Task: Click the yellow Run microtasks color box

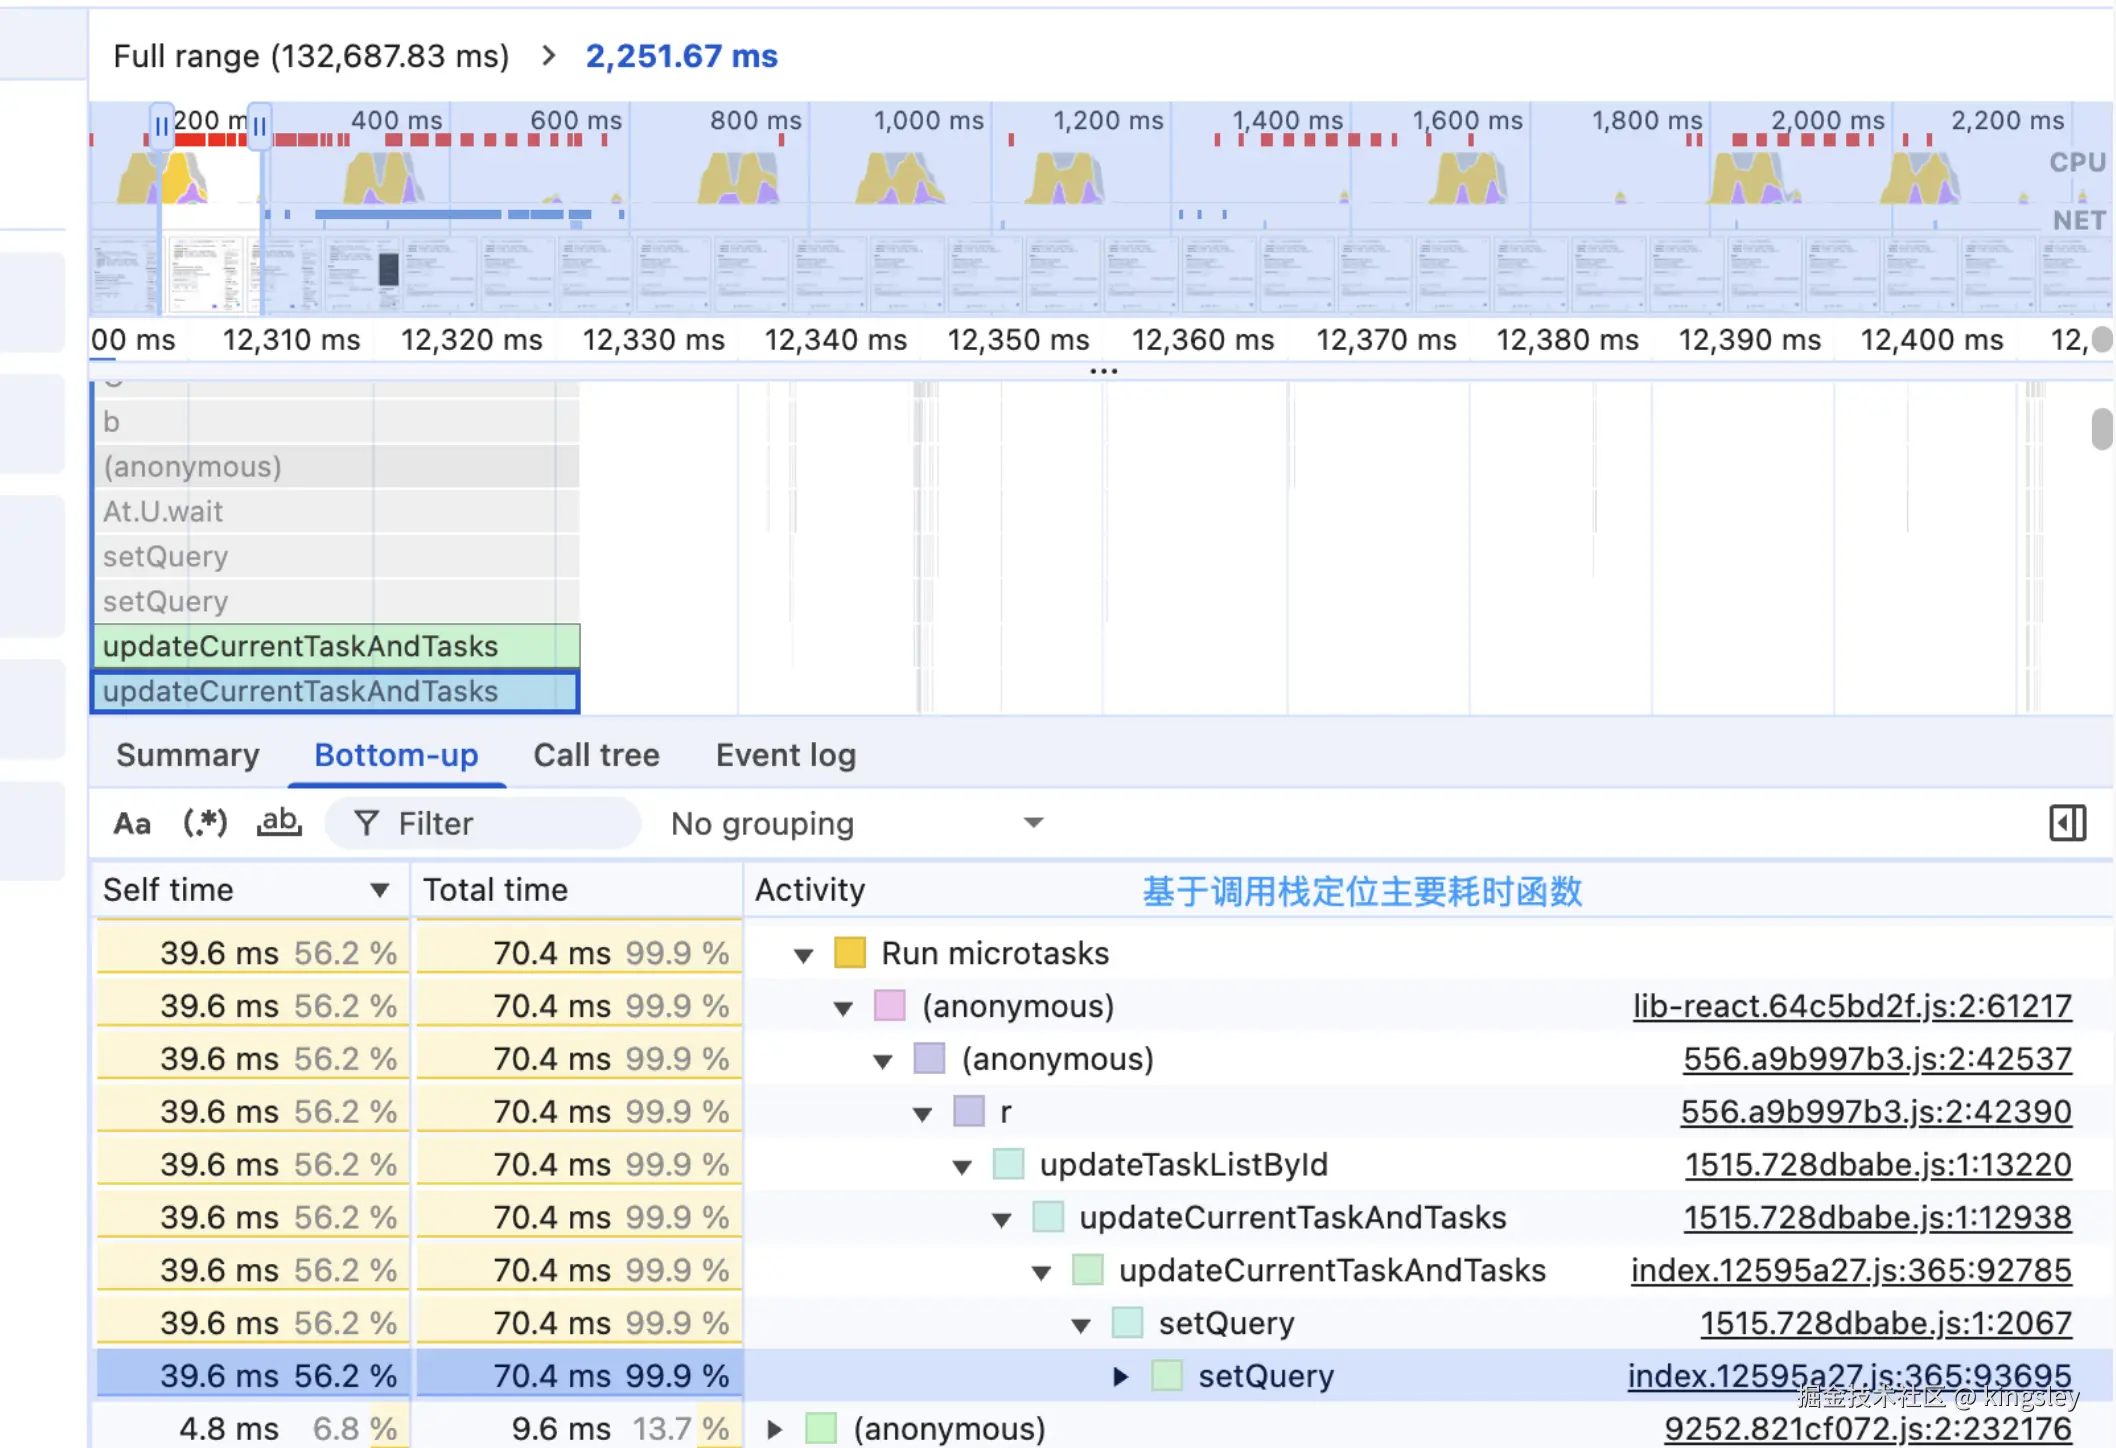Action: point(849,953)
